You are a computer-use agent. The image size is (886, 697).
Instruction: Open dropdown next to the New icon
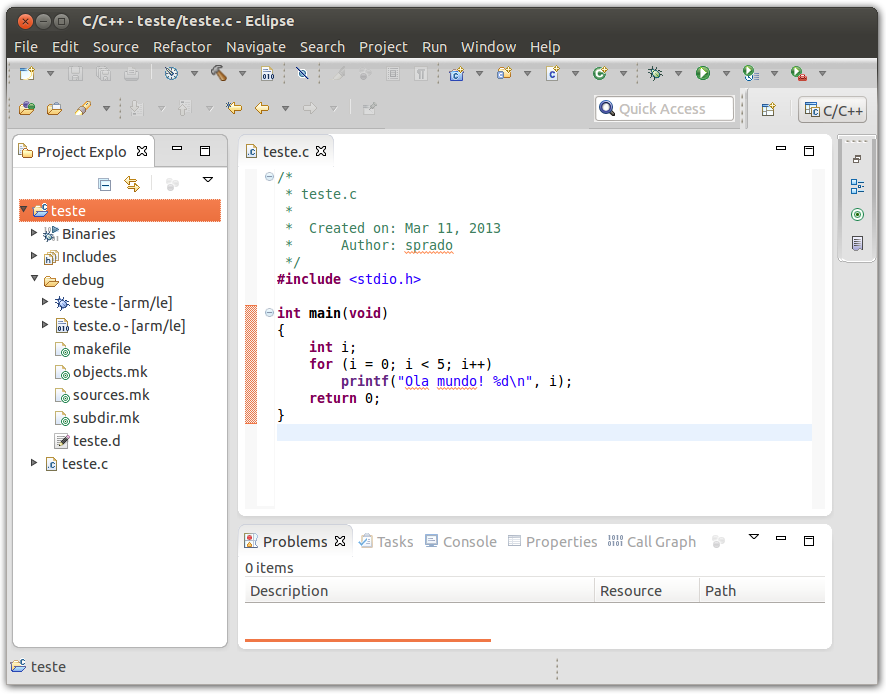coord(50,73)
